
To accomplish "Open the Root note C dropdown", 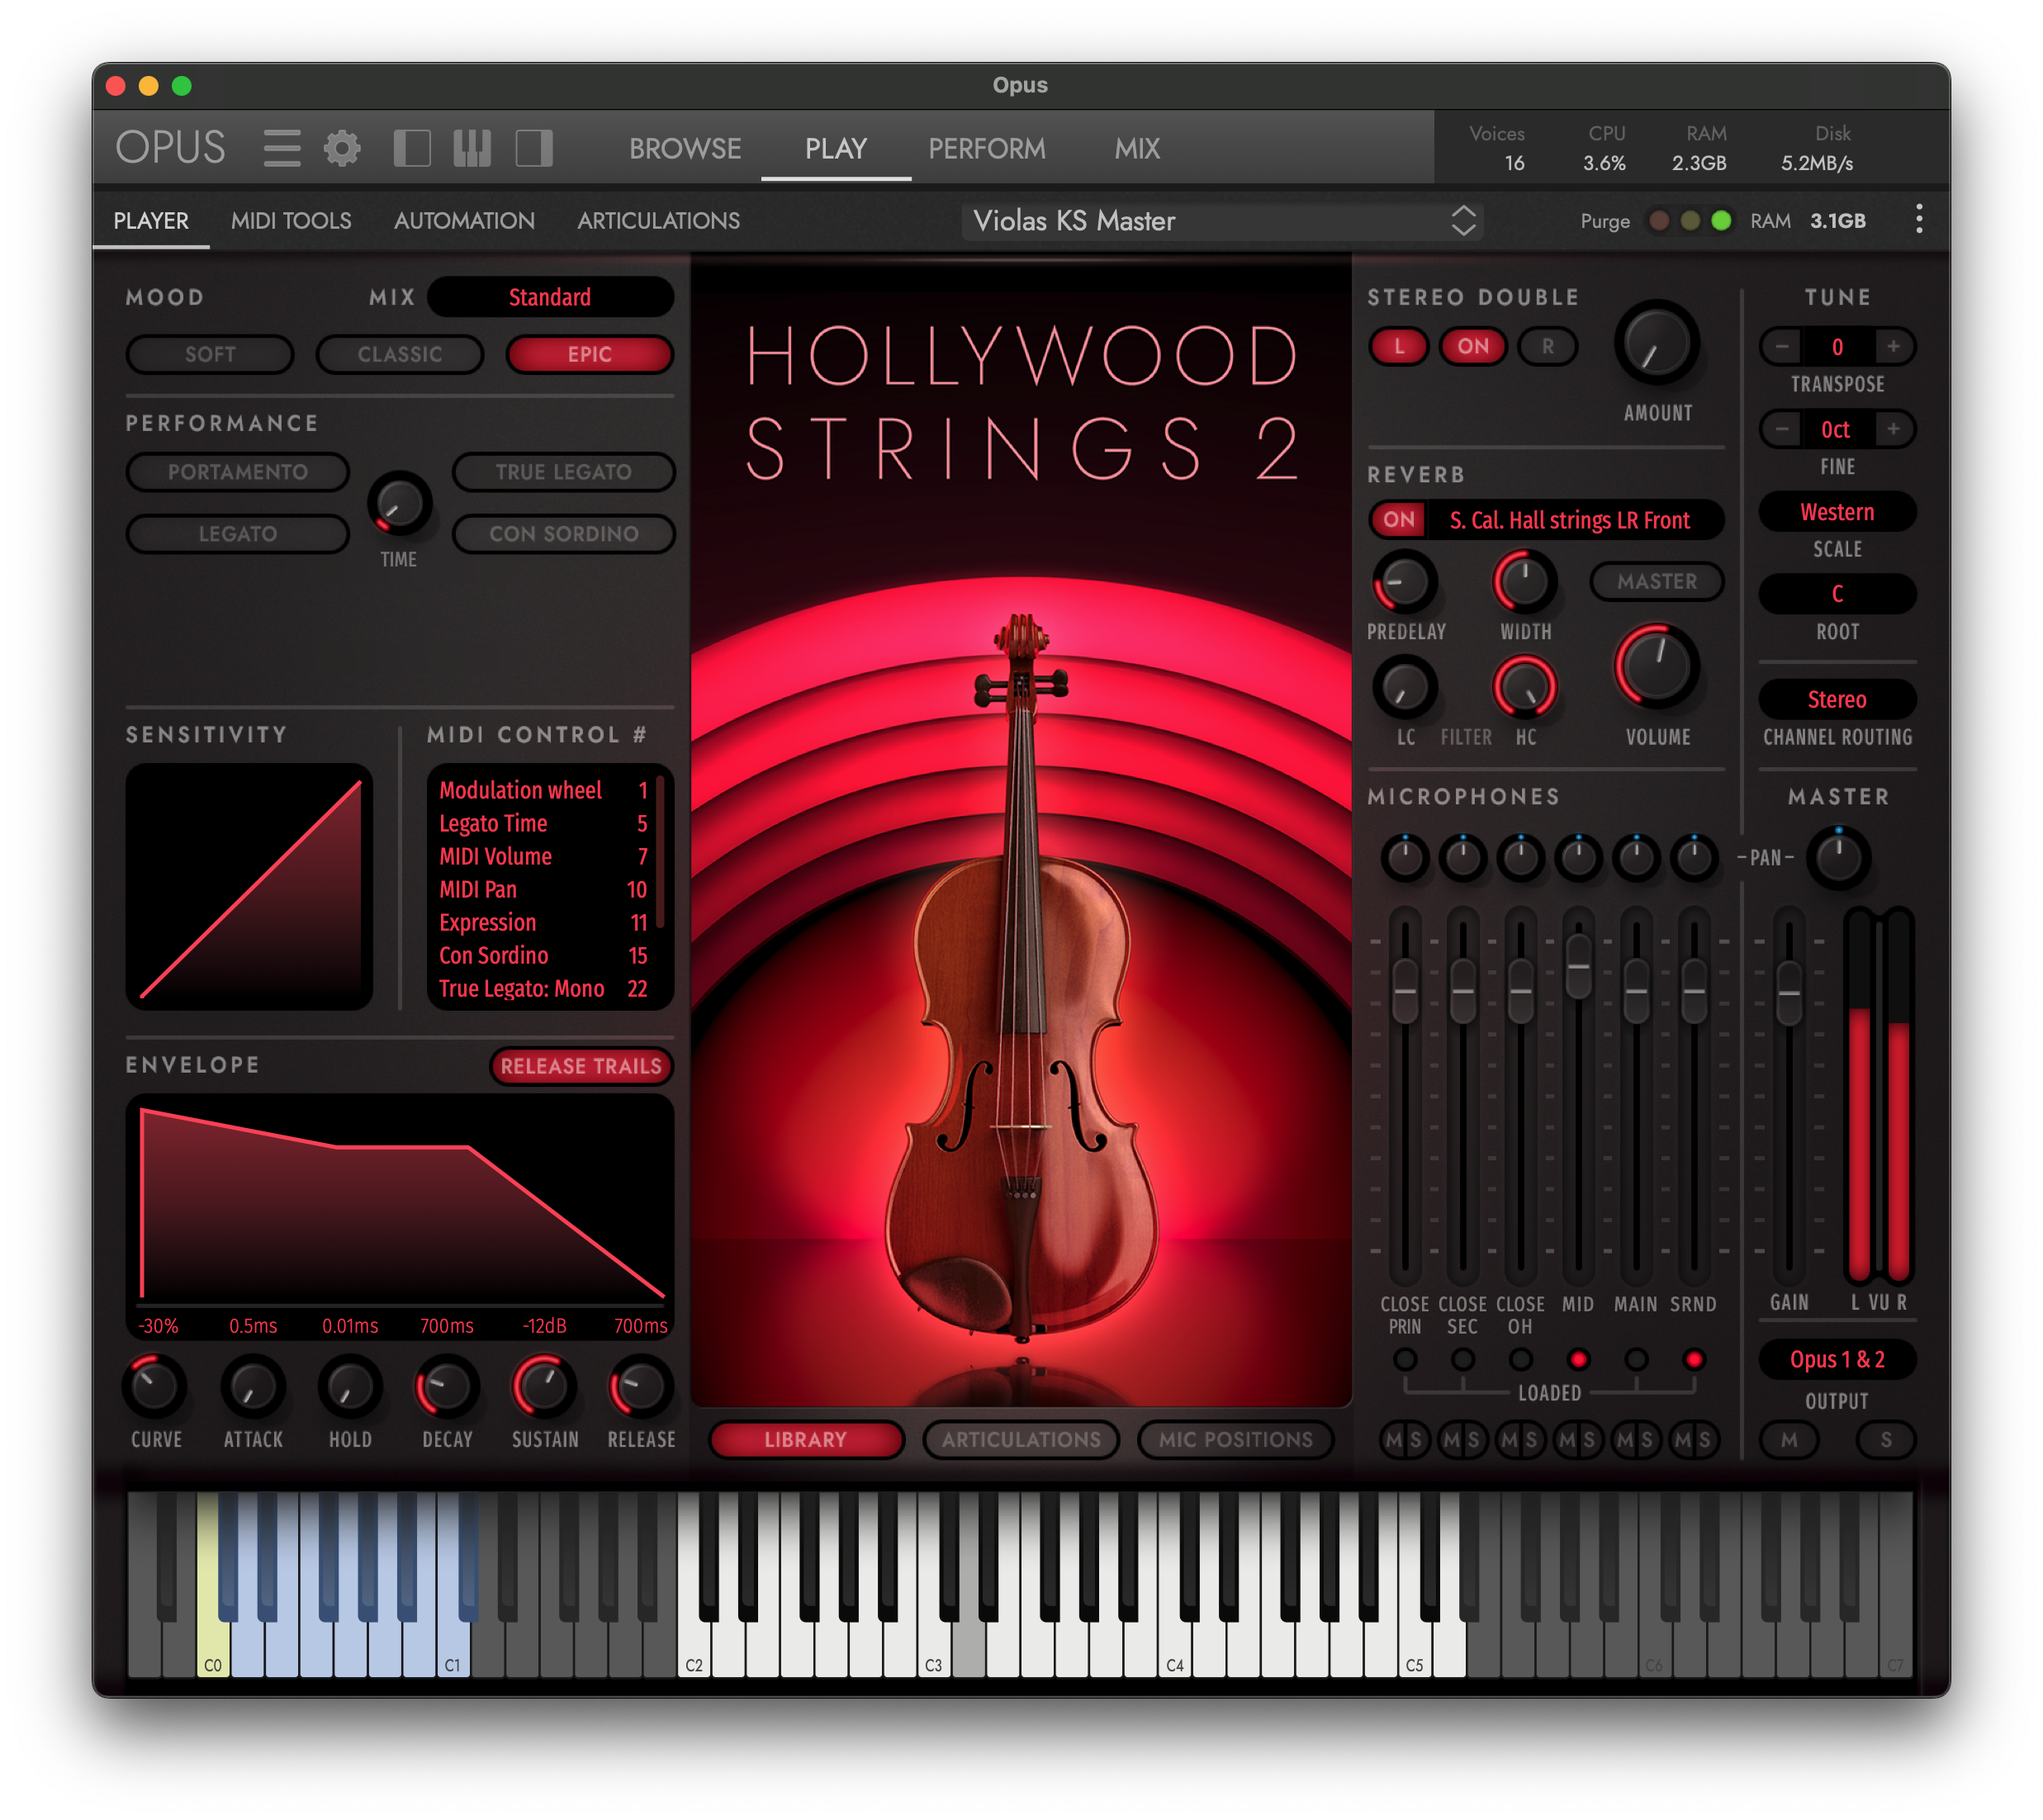I will coord(1837,594).
